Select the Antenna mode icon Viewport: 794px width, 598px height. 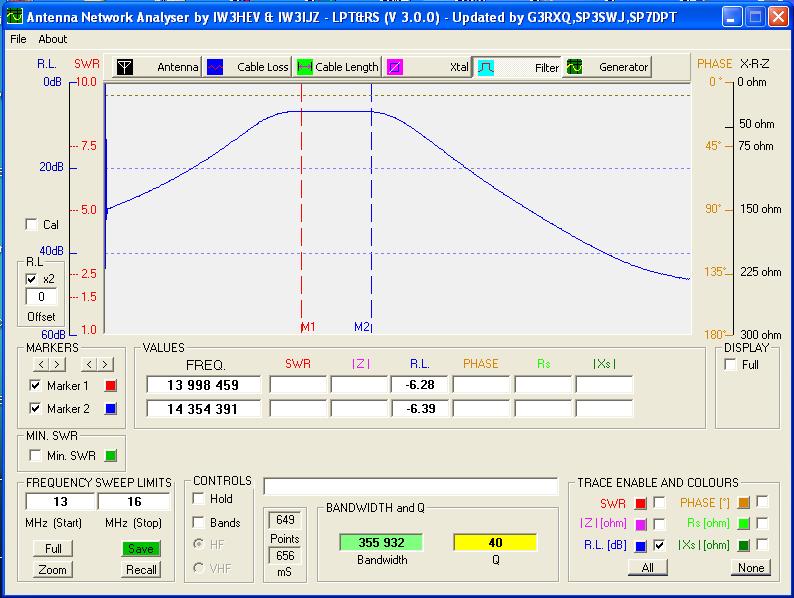(x=125, y=67)
